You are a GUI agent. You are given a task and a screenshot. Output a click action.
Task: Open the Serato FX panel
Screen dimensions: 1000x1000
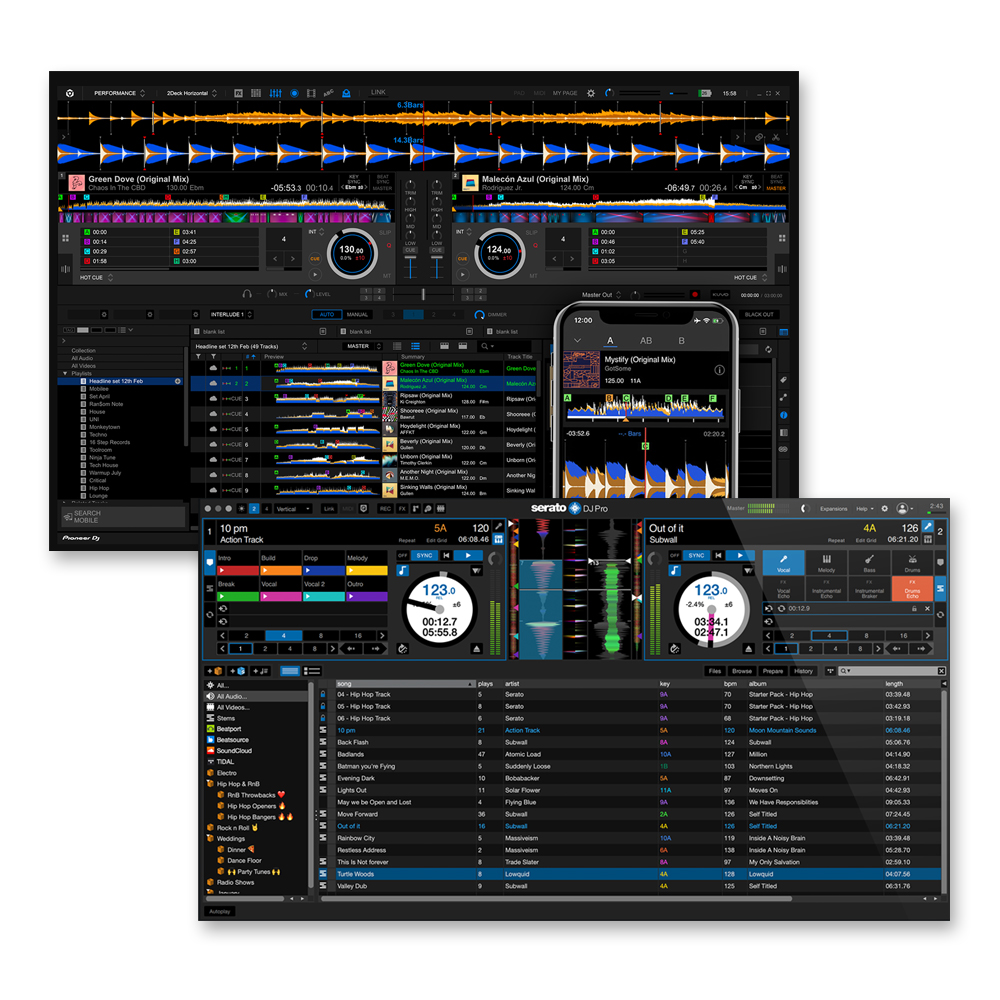(402, 509)
